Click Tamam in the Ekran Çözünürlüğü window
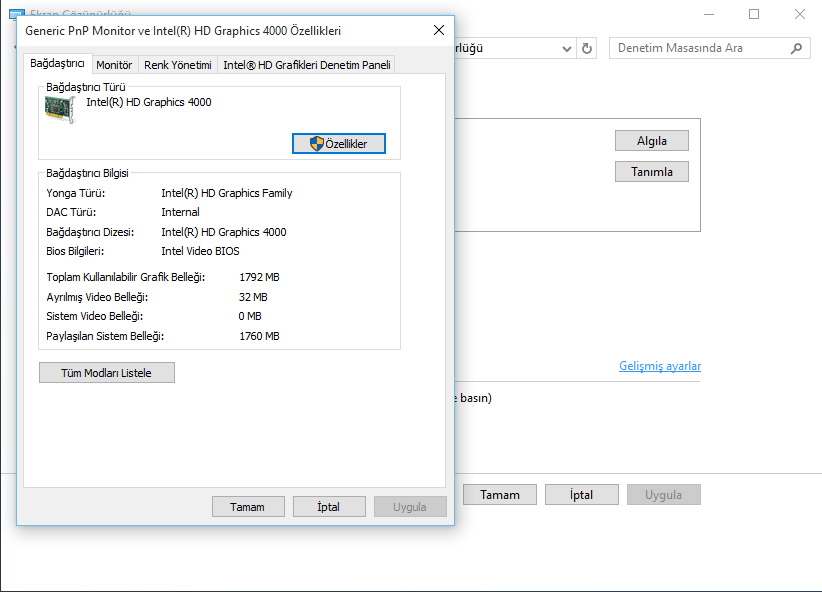The height and width of the screenshot is (592, 822). 500,494
